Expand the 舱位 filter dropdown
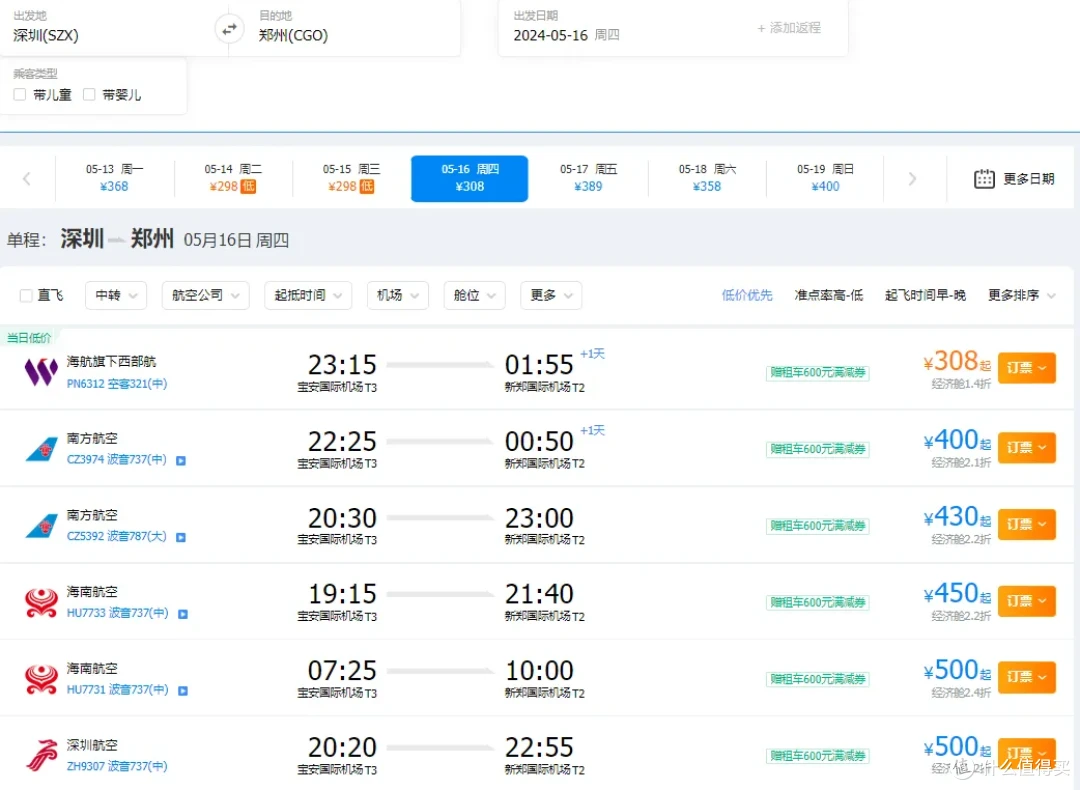Viewport: 1080px width, 790px height. pyautogui.click(x=475, y=295)
